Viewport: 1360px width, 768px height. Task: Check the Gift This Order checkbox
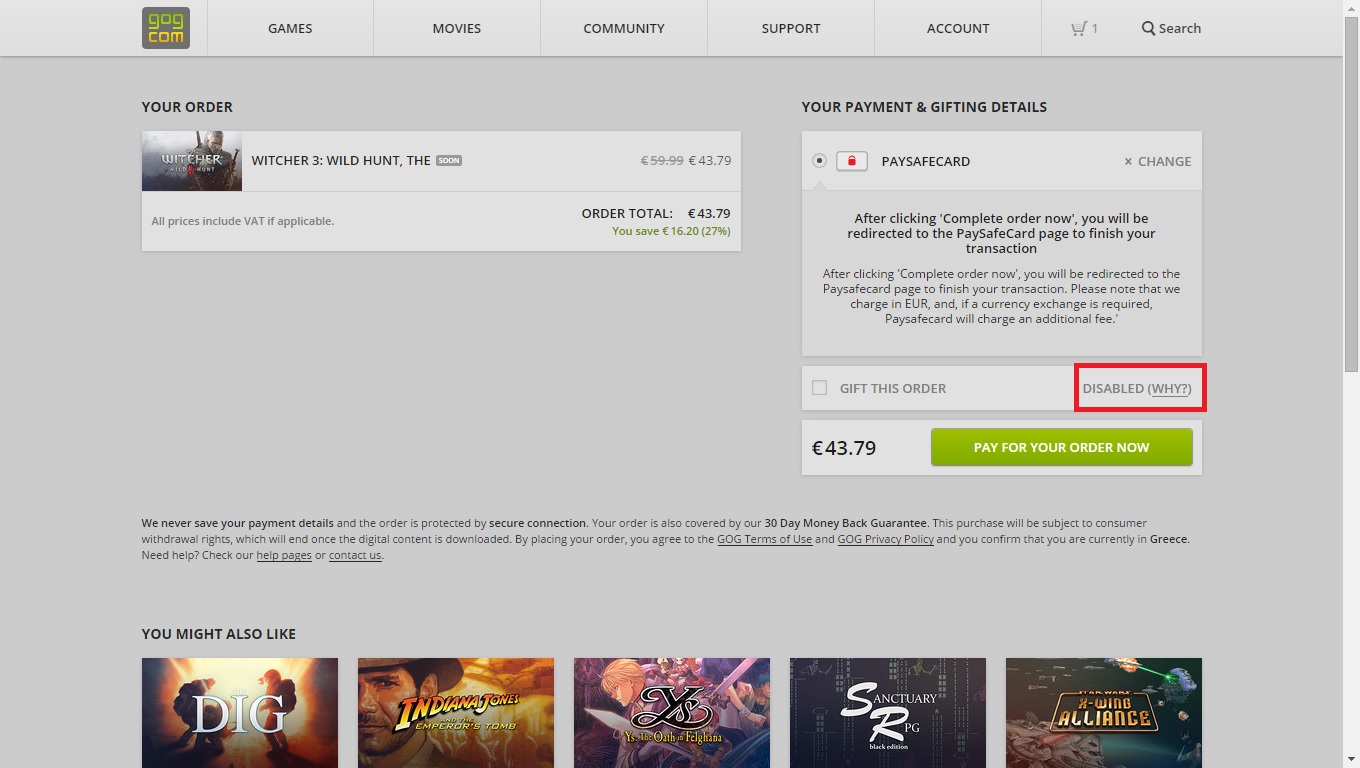tap(820, 388)
